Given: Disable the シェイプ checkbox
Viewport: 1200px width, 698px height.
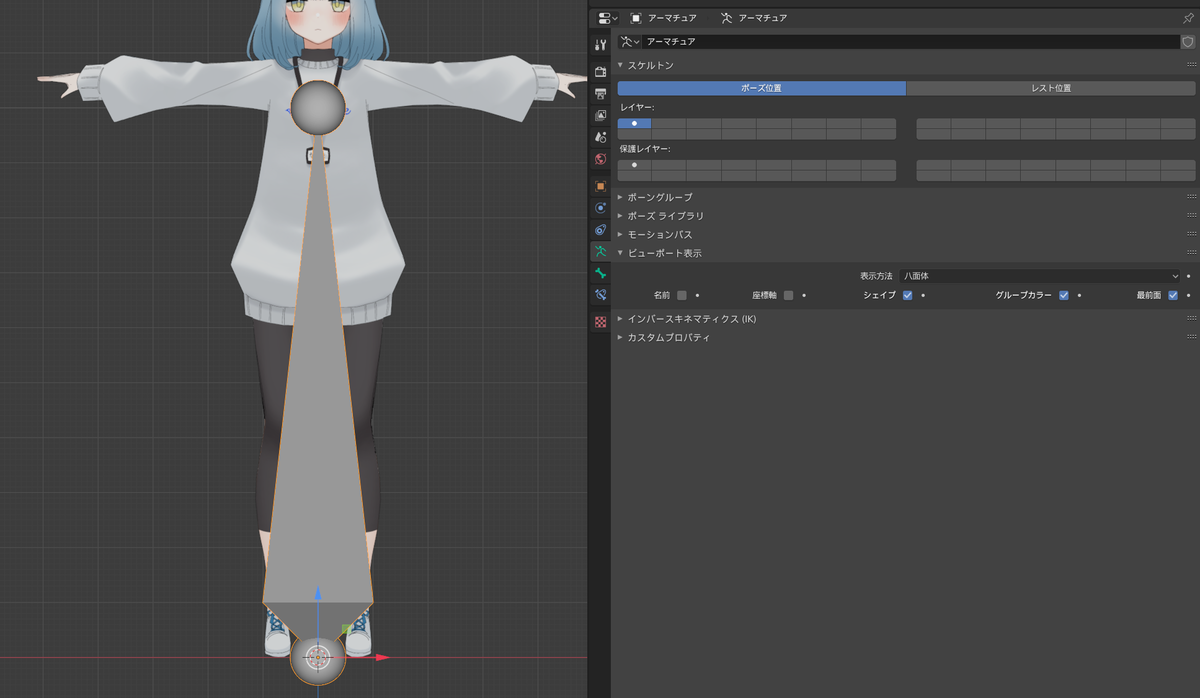Looking at the screenshot, I should (907, 295).
